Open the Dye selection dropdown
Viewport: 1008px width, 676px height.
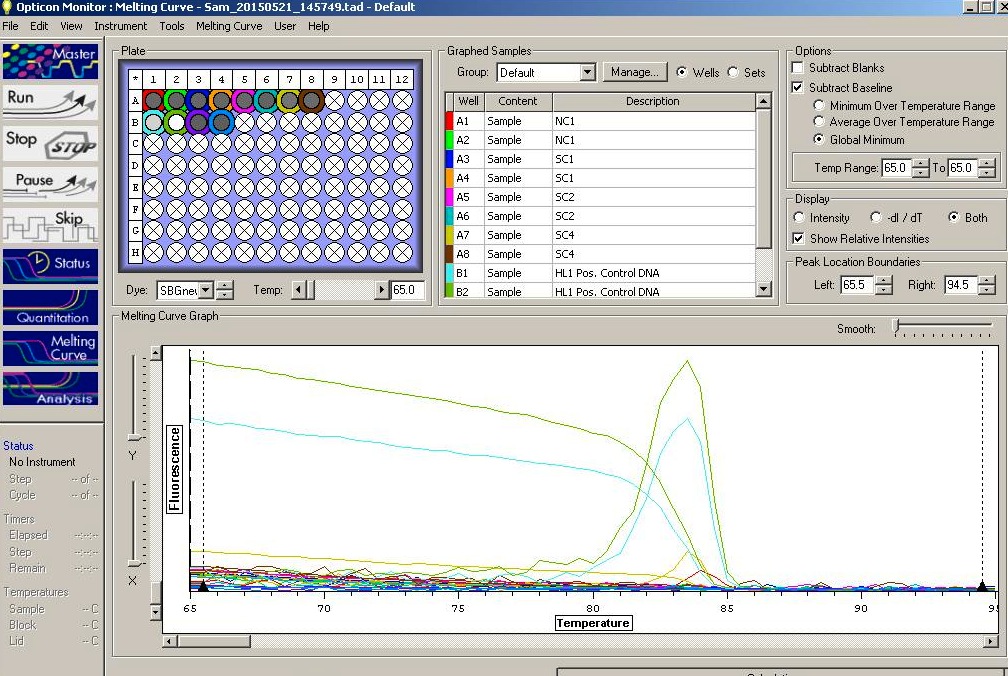[x=206, y=291]
